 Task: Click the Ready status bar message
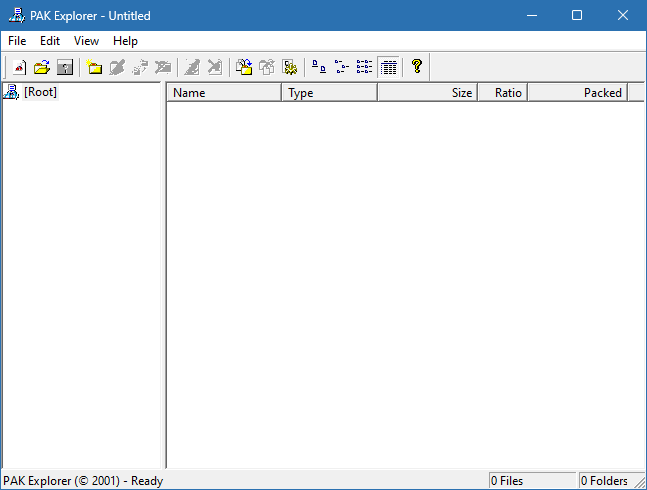coord(83,481)
